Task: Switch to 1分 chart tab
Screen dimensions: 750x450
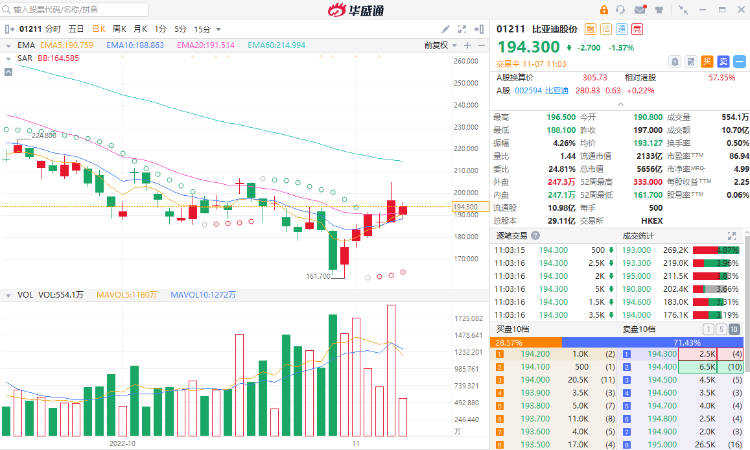Action: [160, 29]
